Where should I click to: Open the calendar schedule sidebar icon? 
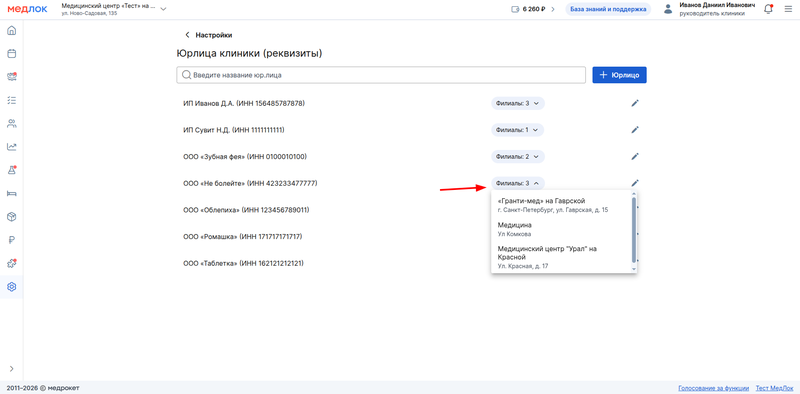pyautogui.click(x=11, y=54)
